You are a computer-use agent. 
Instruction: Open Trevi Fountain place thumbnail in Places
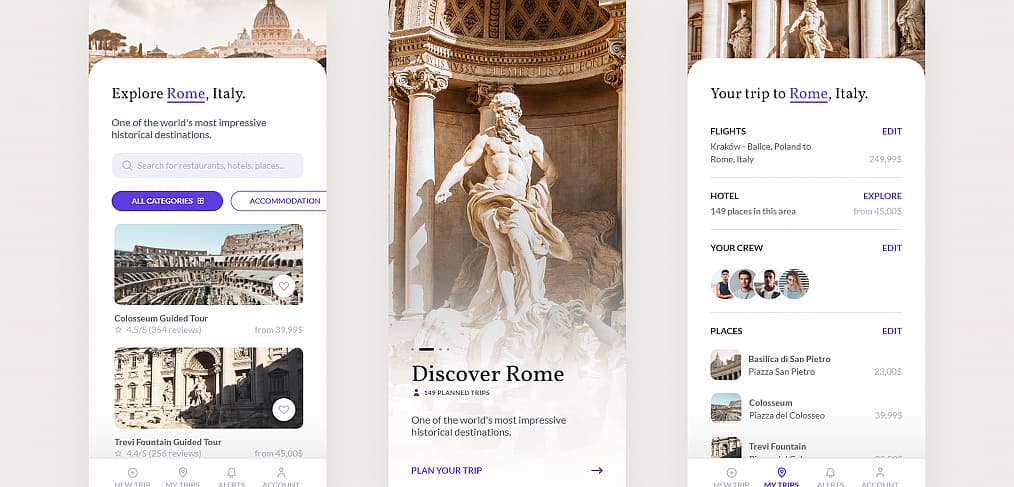click(726, 448)
